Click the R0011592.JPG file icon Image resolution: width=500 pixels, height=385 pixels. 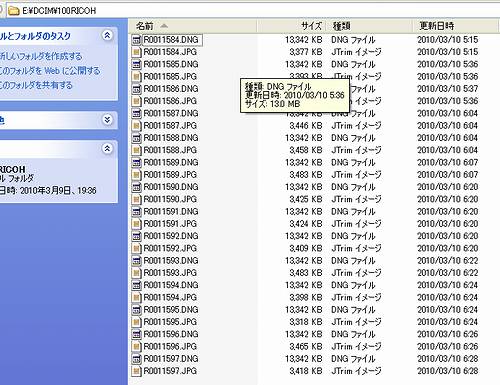pyautogui.click(x=136, y=248)
